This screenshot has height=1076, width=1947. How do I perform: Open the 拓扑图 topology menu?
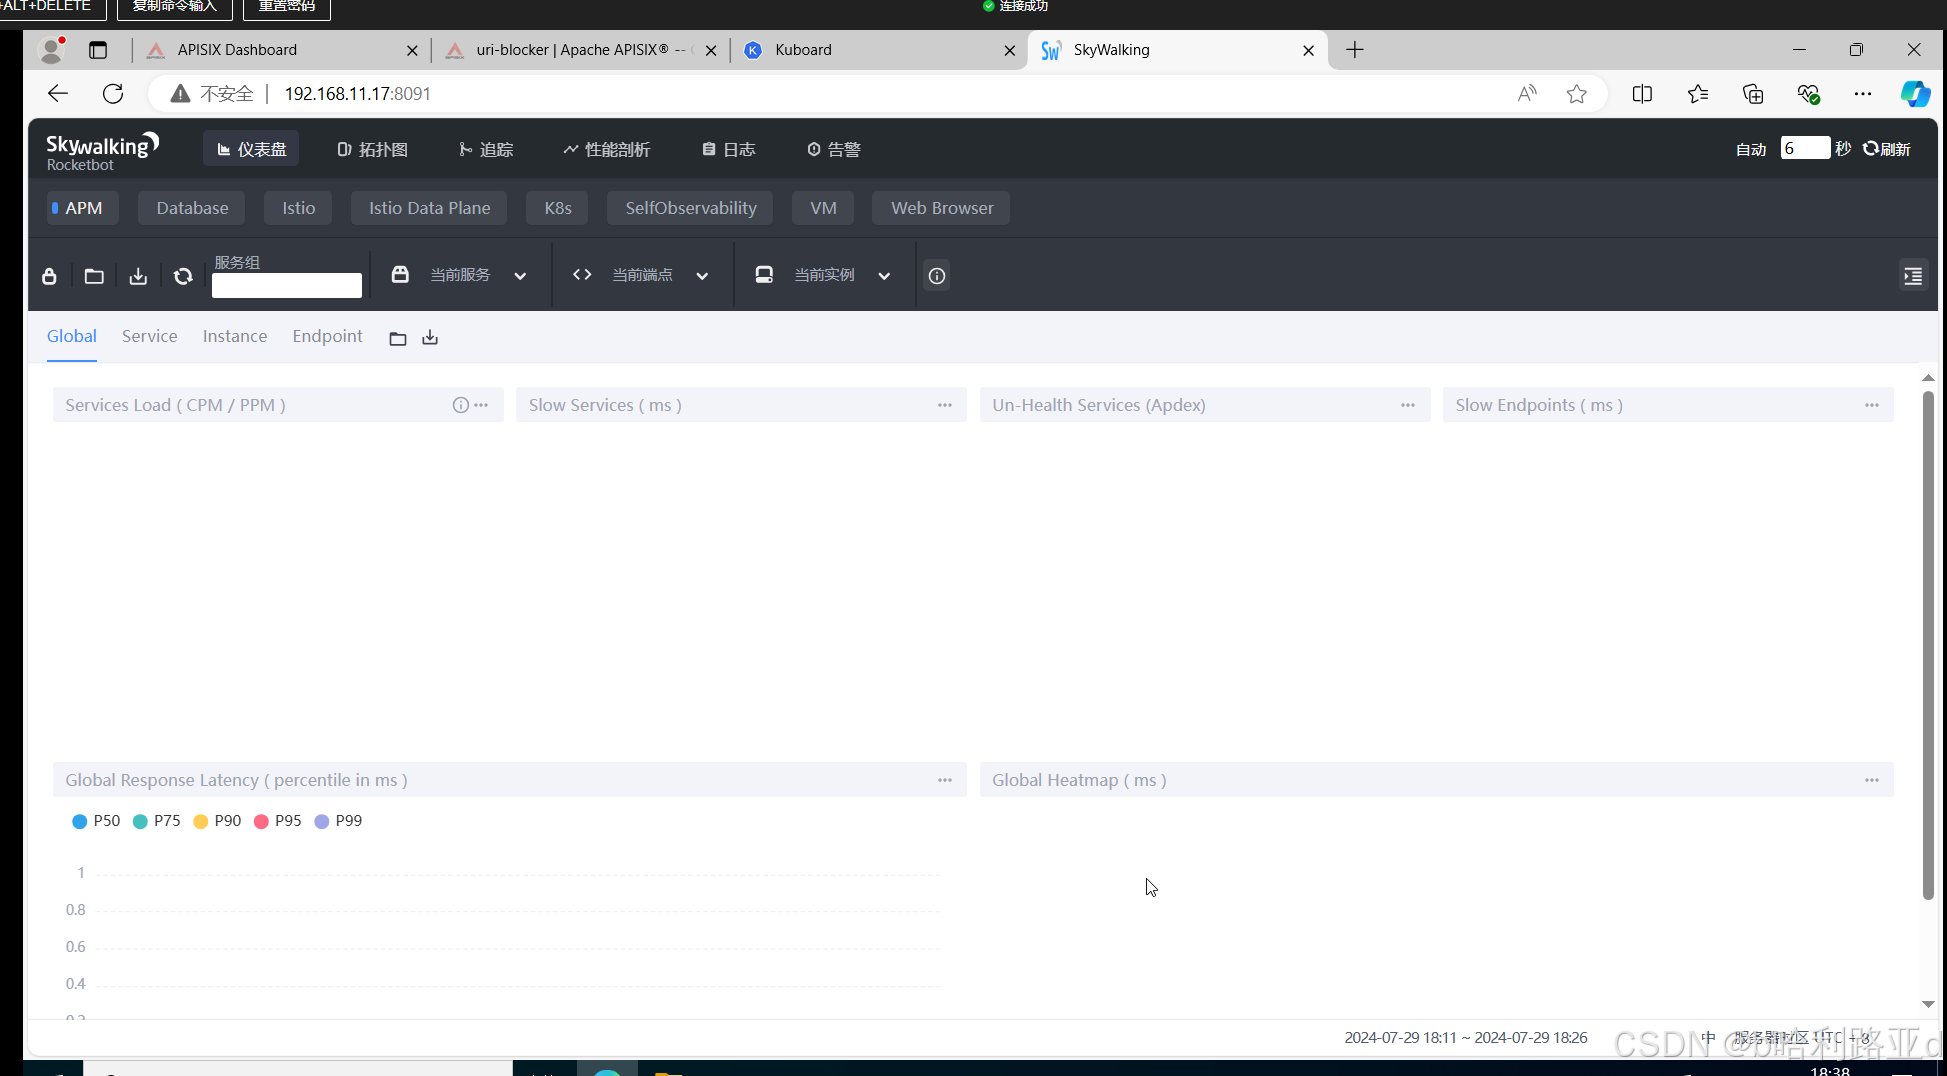click(372, 149)
